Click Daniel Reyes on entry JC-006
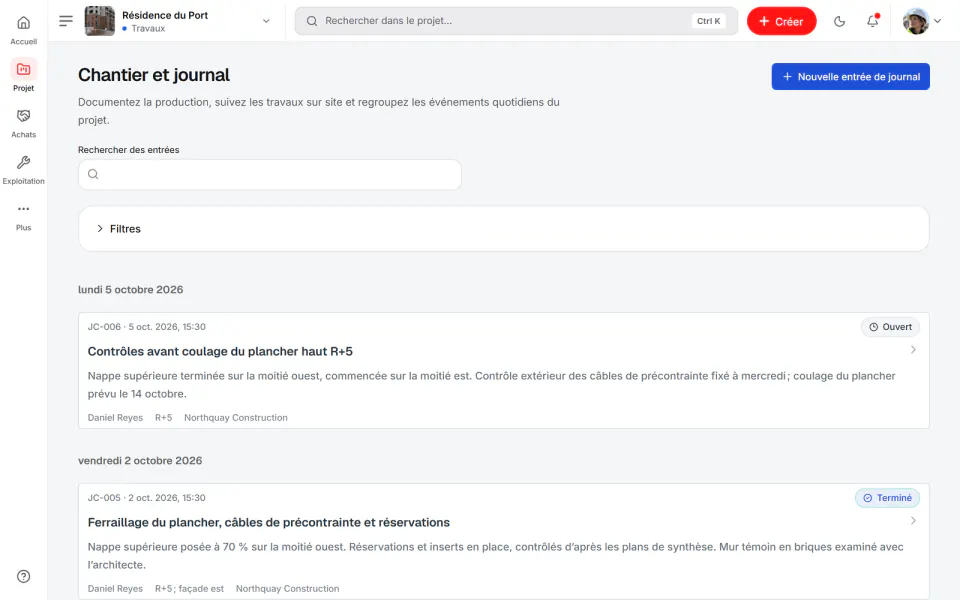The height and width of the screenshot is (600, 960). click(x=115, y=418)
